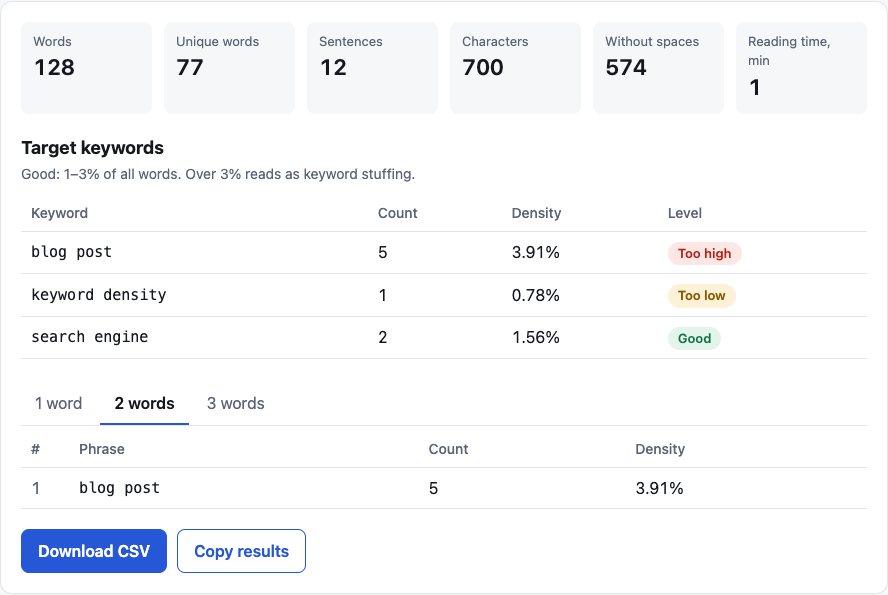The image size is (888, 595).
Task: Click the Target keywords heading
Action: (x=92, y=148)
